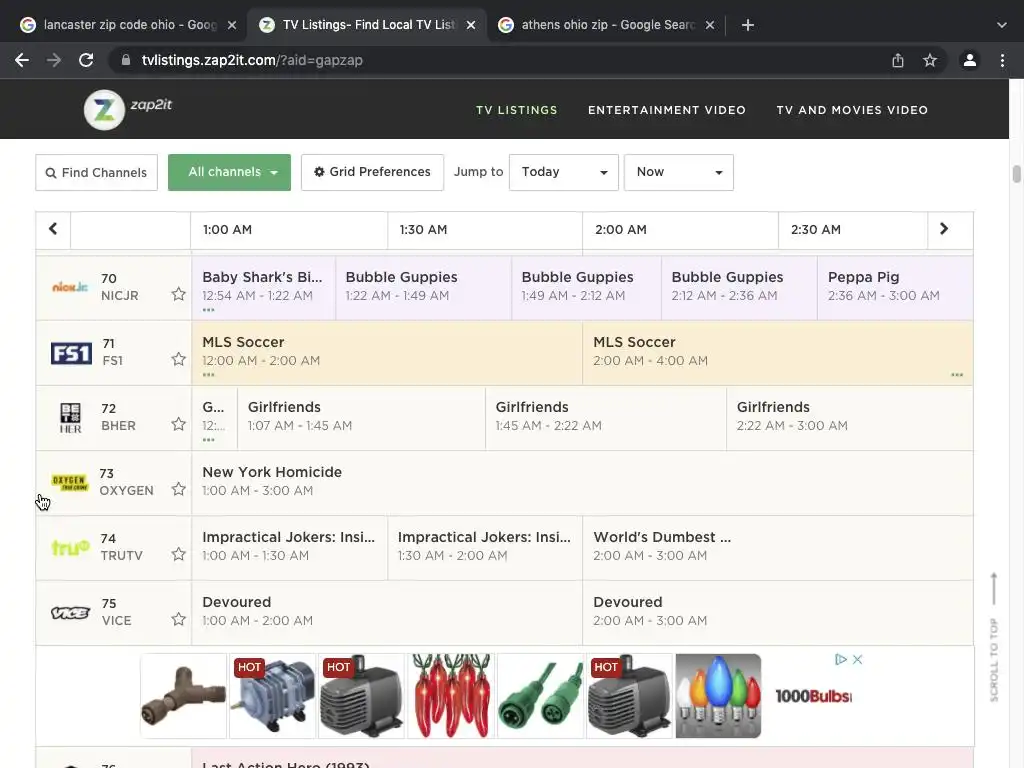Close the 1000Bulbs advertisement
Viewport: 1024px width, 768px height.
857,660
